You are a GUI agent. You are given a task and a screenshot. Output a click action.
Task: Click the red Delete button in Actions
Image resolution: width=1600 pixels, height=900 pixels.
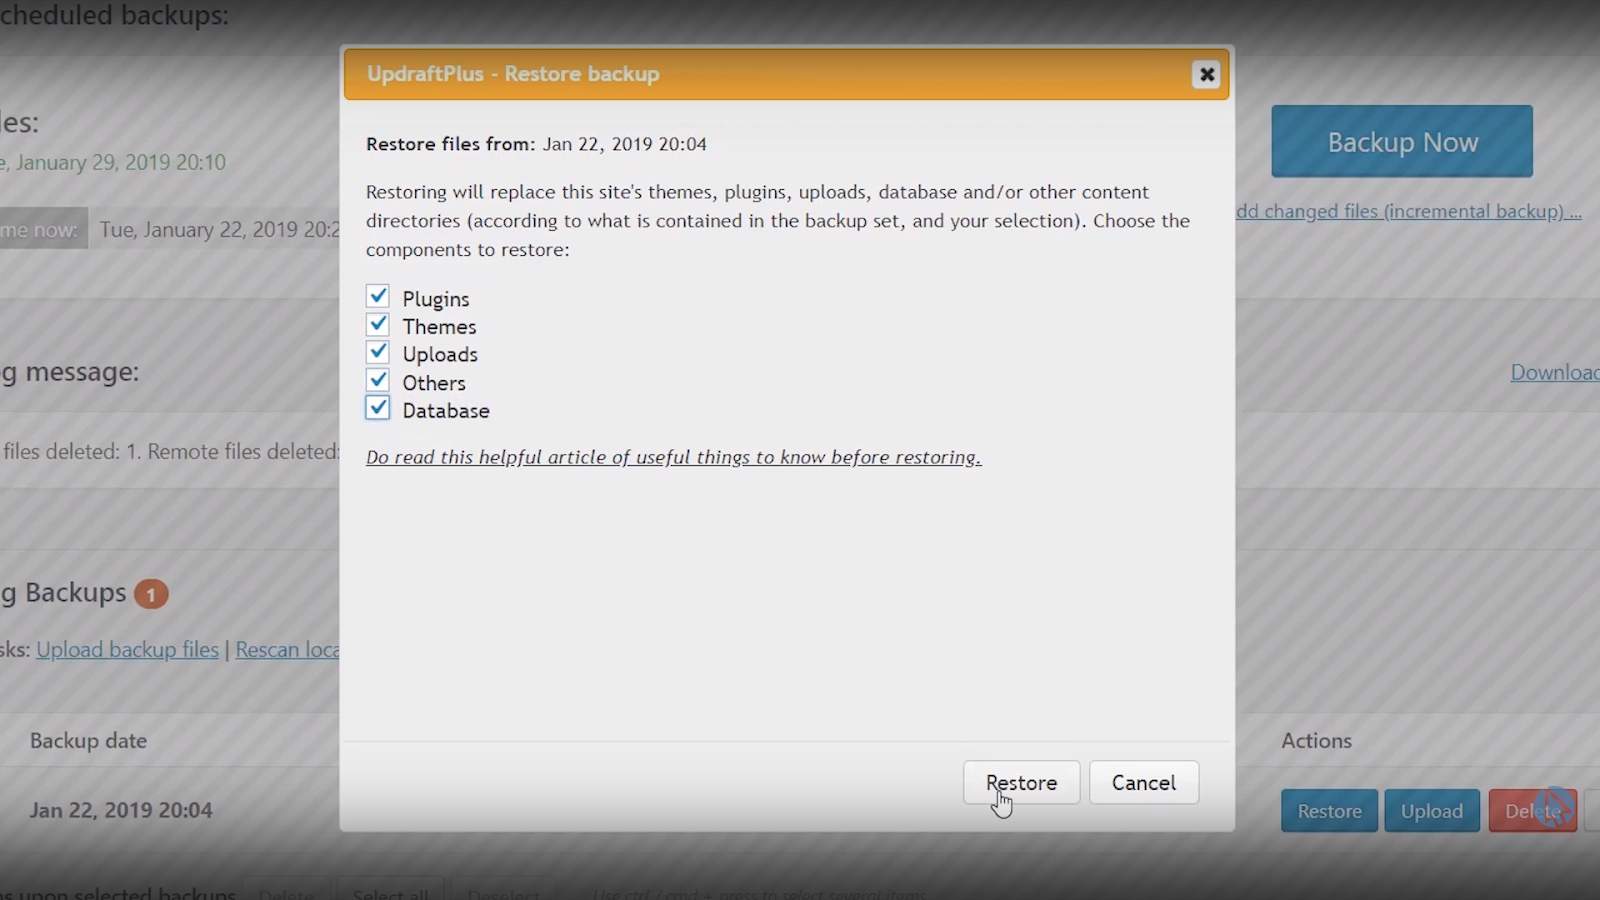click(x=1532, y=811)
